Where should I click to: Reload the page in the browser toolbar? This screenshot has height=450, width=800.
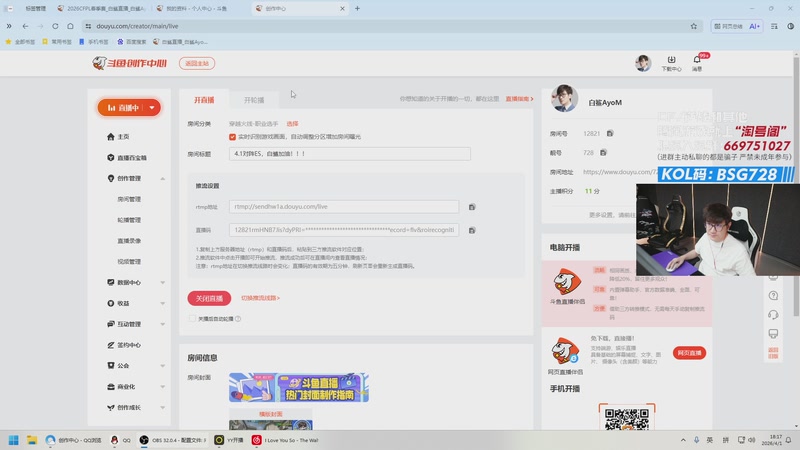[x=55, y=26]
